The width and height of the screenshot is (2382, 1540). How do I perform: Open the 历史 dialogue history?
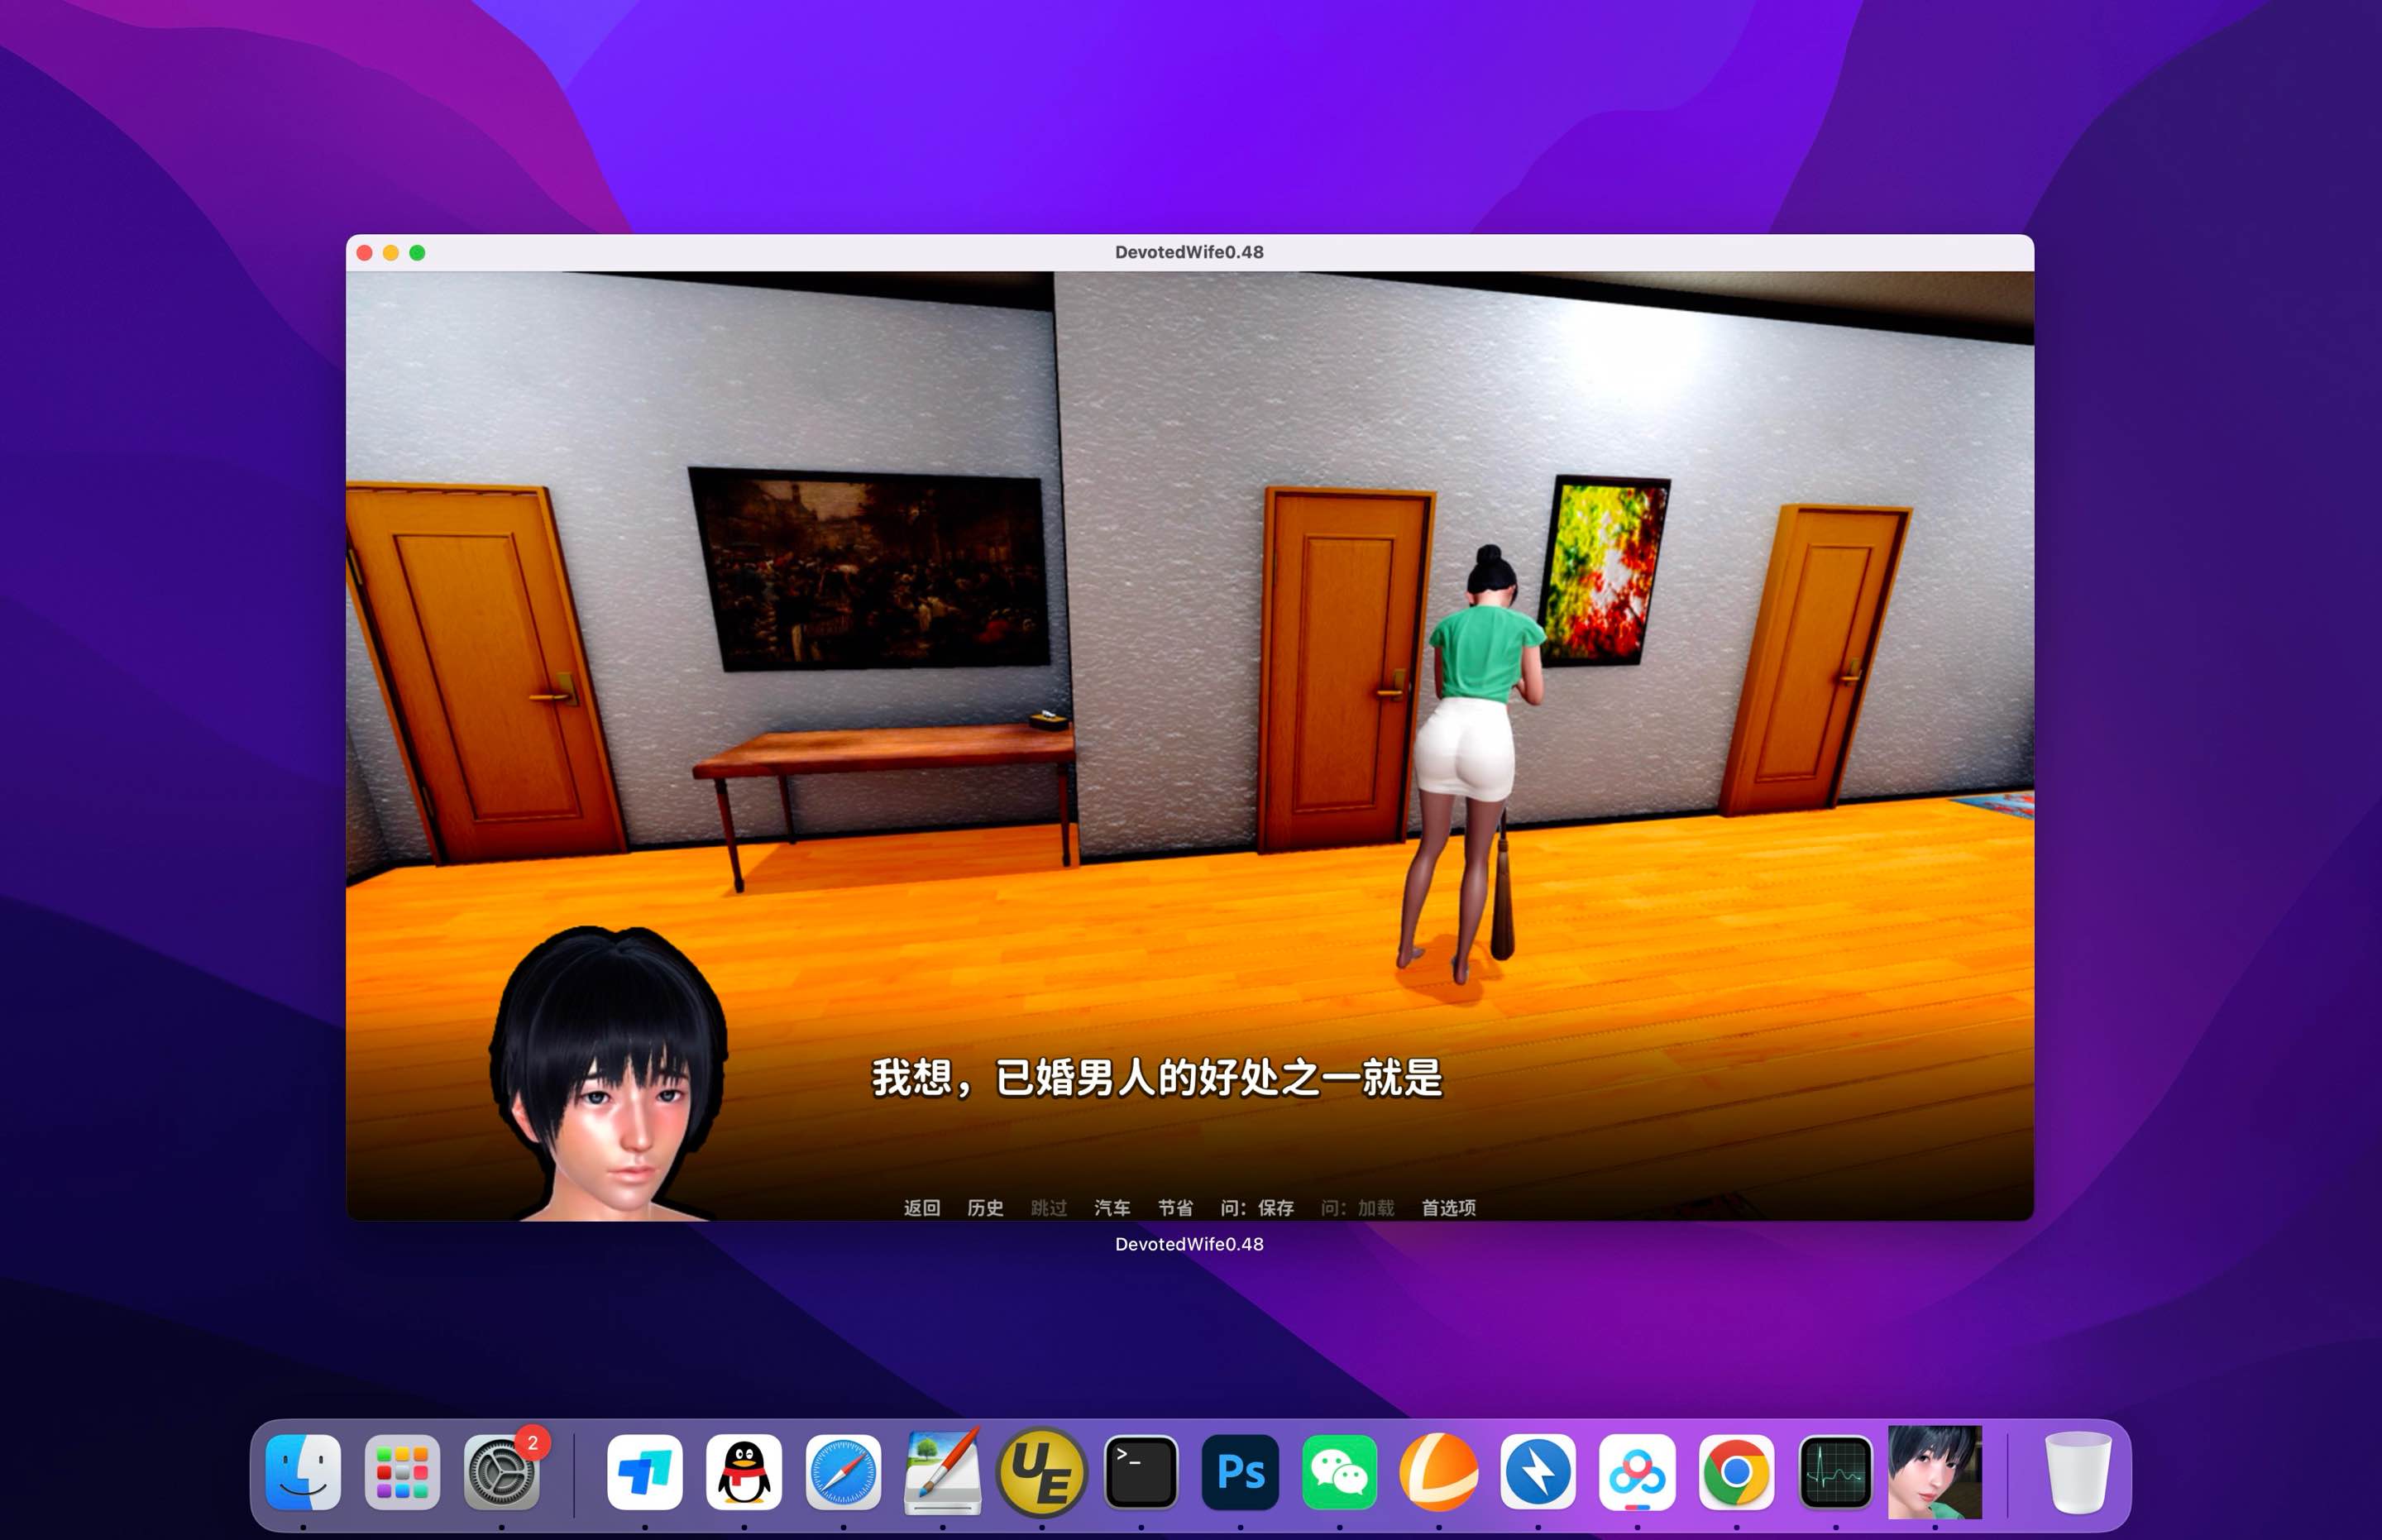tap(985, 1208)
